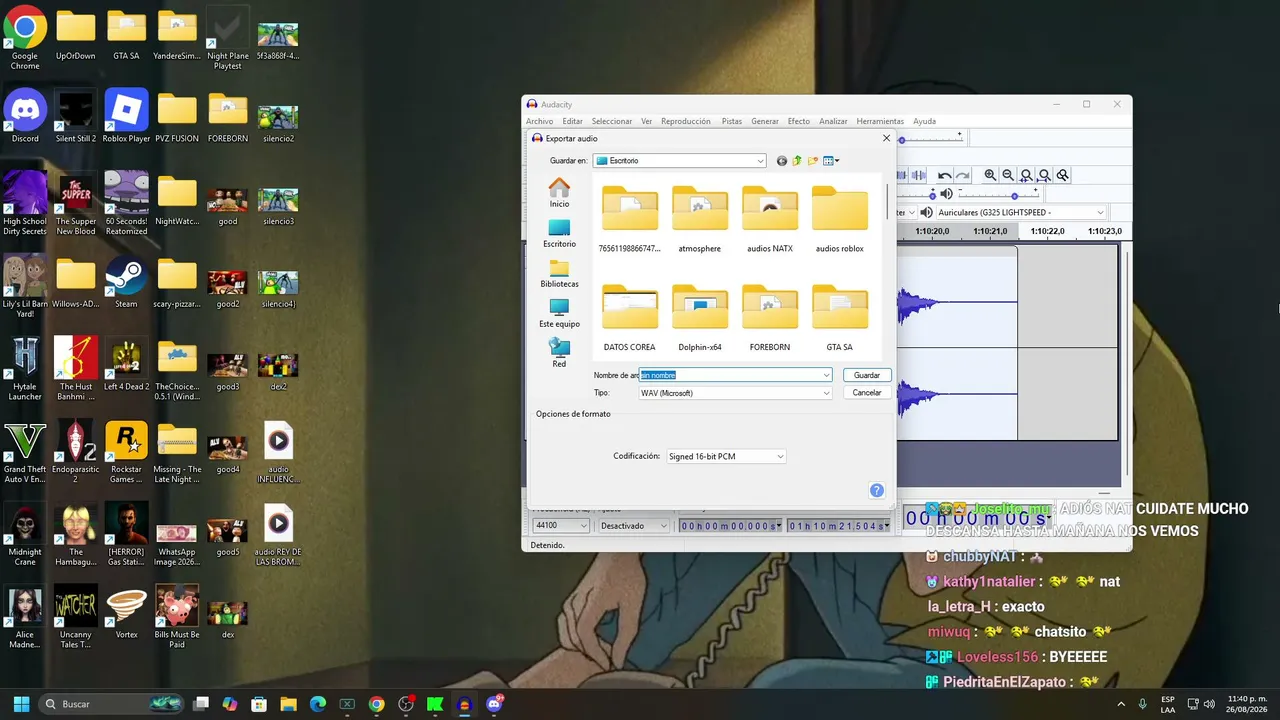This screenshot has height=720, width=1280.
Task: Open the Inicio shortcut in dialog sidebar
Action: point(559,192)
